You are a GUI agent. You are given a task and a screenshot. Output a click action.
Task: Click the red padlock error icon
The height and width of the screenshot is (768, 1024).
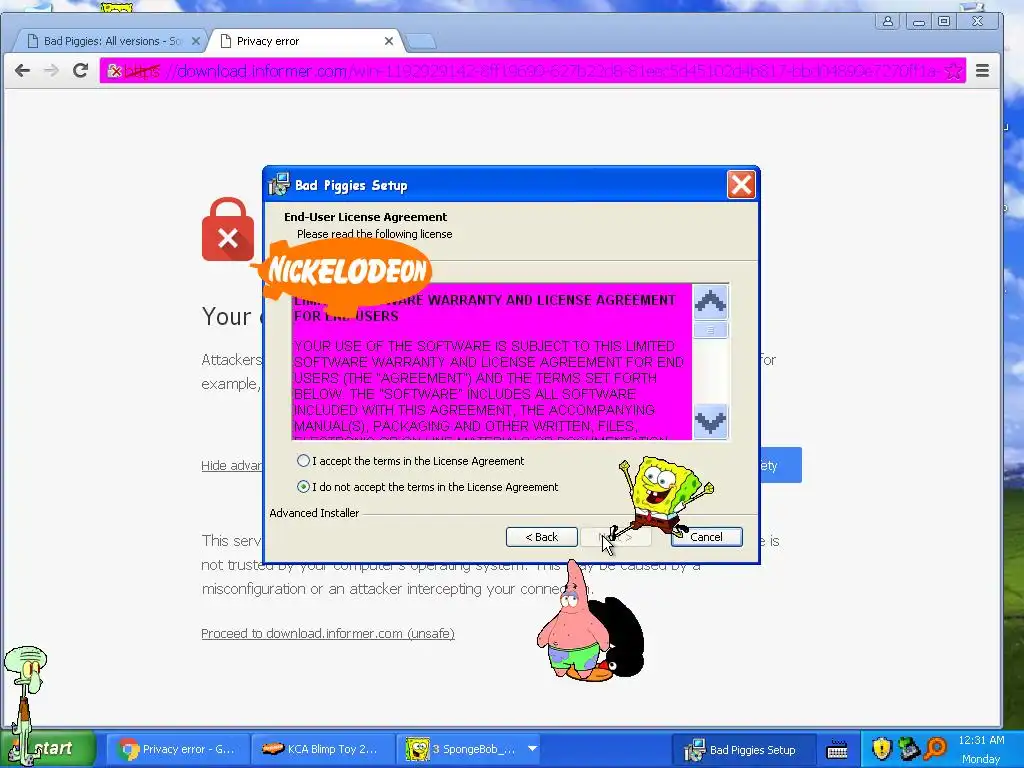[x=227, y=230]
